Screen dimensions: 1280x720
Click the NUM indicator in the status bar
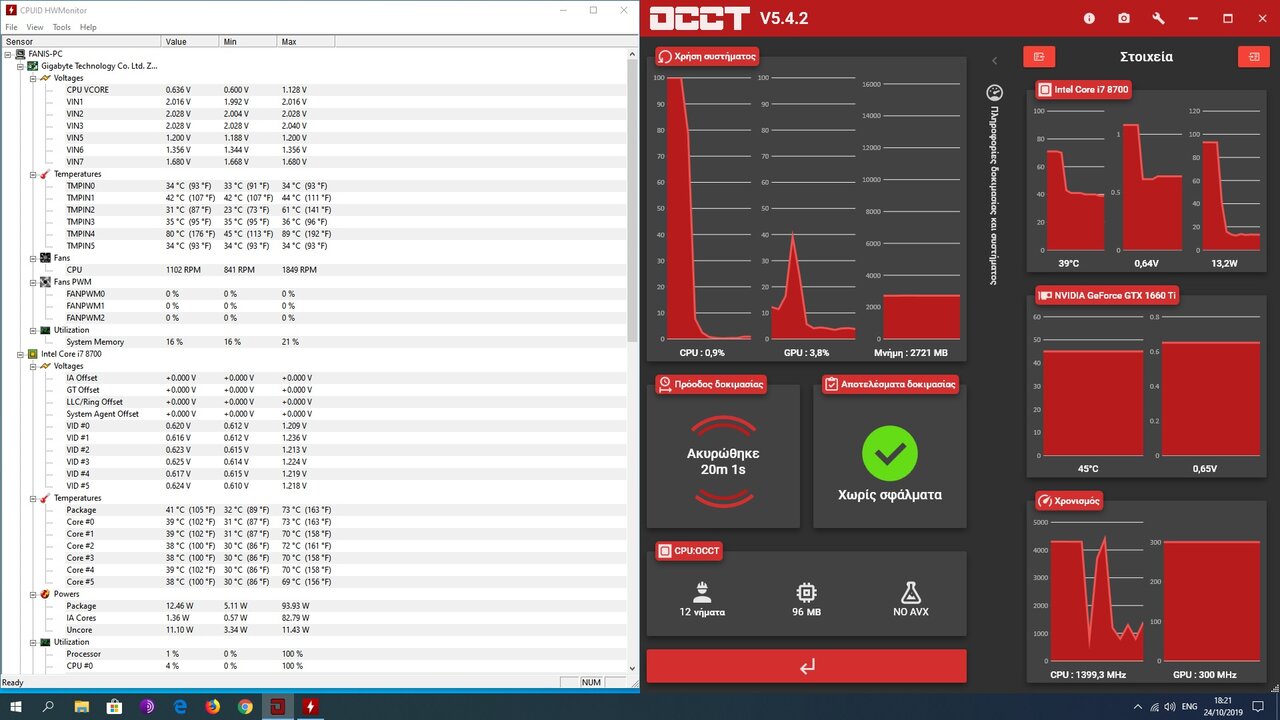(x=591, y=682)
